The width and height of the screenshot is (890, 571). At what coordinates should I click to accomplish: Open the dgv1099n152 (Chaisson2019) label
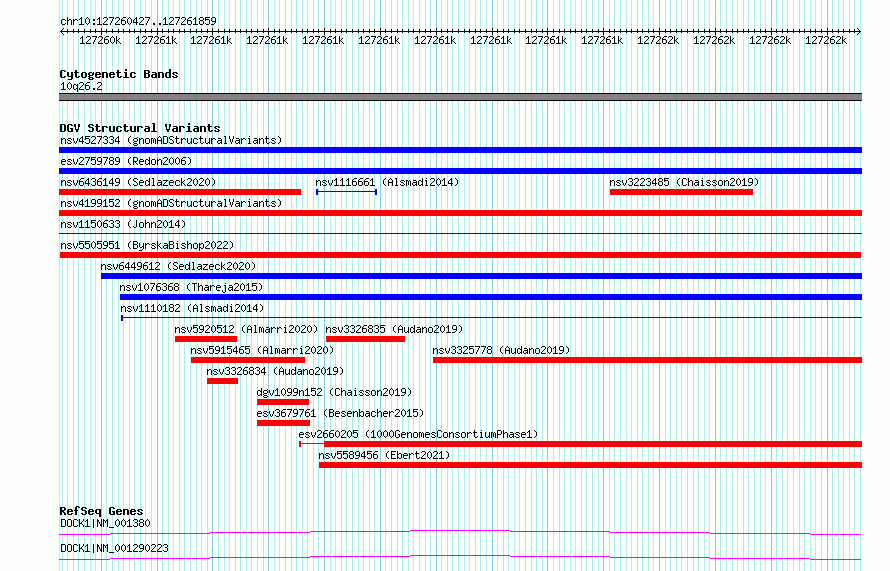click(x=334, y=392)
